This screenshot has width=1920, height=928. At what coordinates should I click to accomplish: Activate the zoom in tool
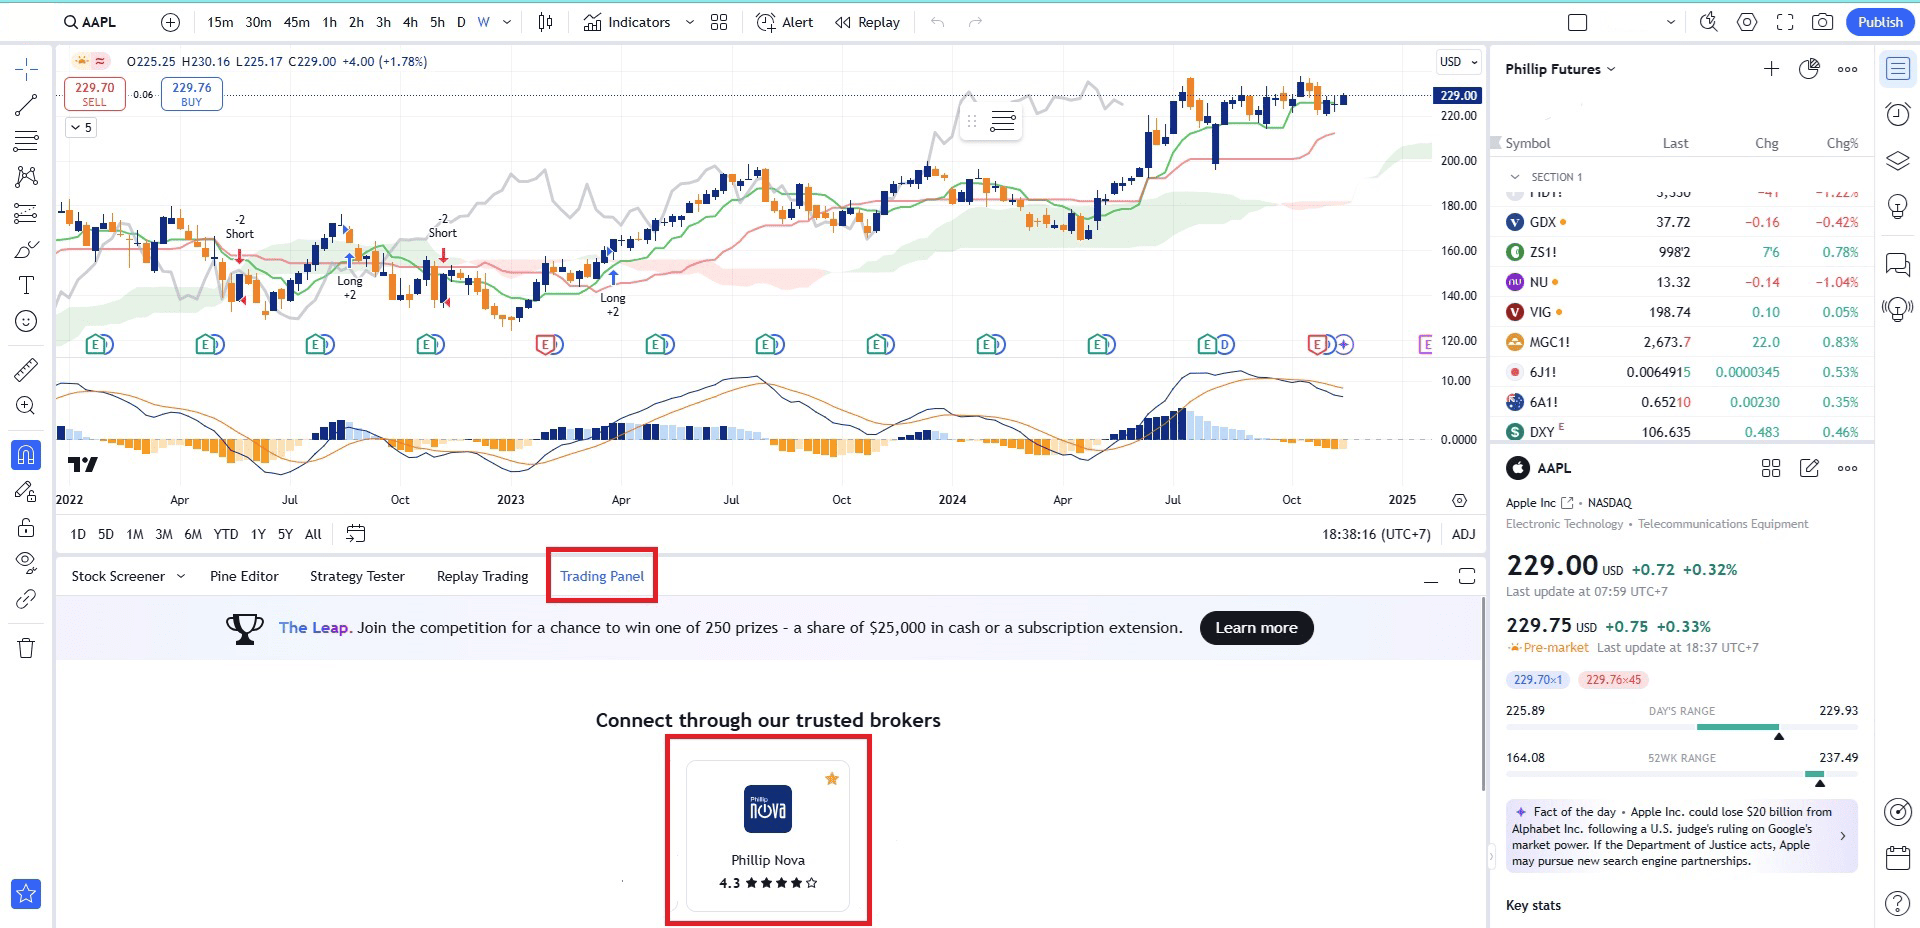click(27, 406)
